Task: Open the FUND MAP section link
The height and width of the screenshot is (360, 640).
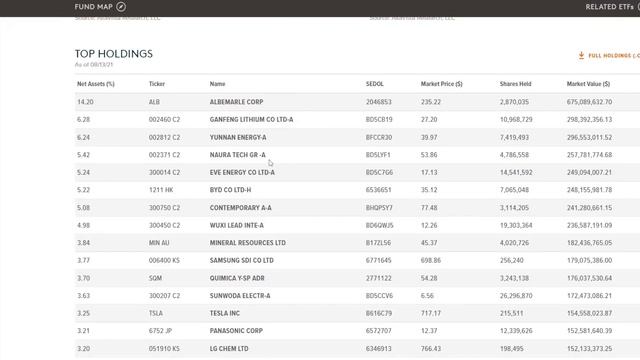Action: point(93,7)
